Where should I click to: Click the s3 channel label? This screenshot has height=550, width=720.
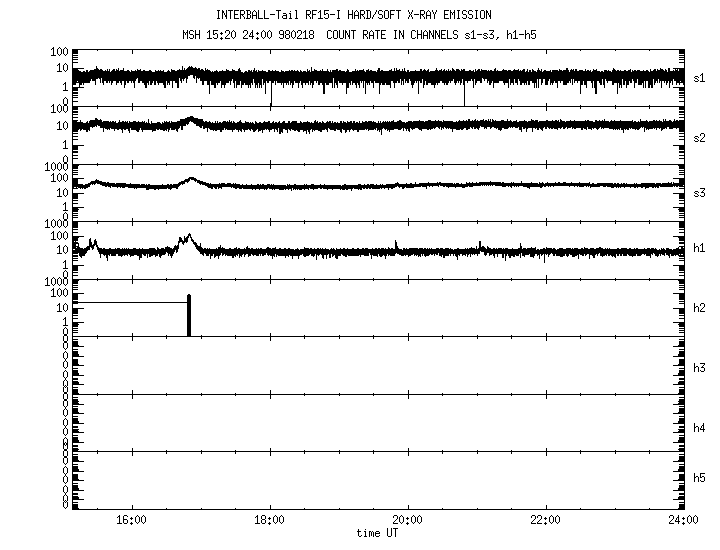click(700, 192)
